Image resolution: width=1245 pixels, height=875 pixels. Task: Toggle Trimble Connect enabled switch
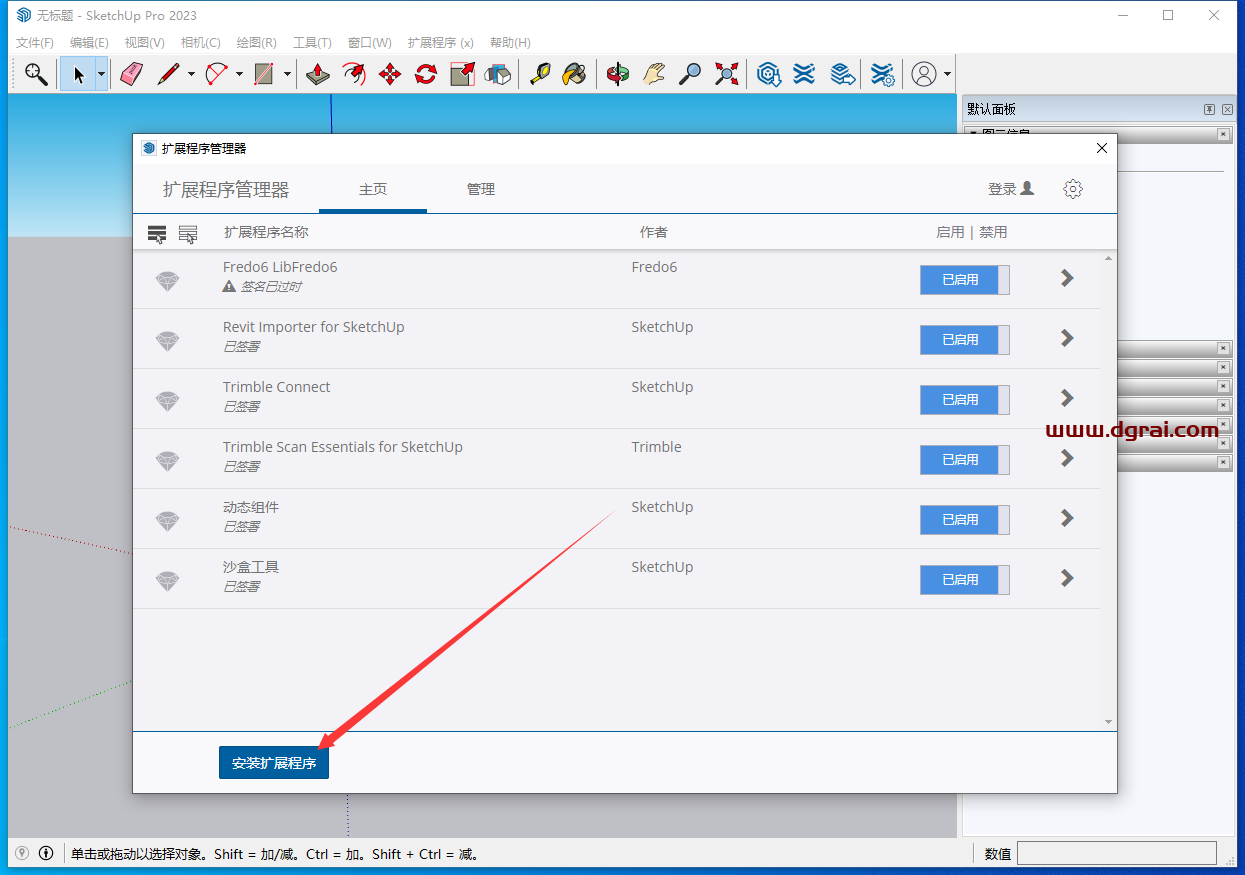(965, 400)
